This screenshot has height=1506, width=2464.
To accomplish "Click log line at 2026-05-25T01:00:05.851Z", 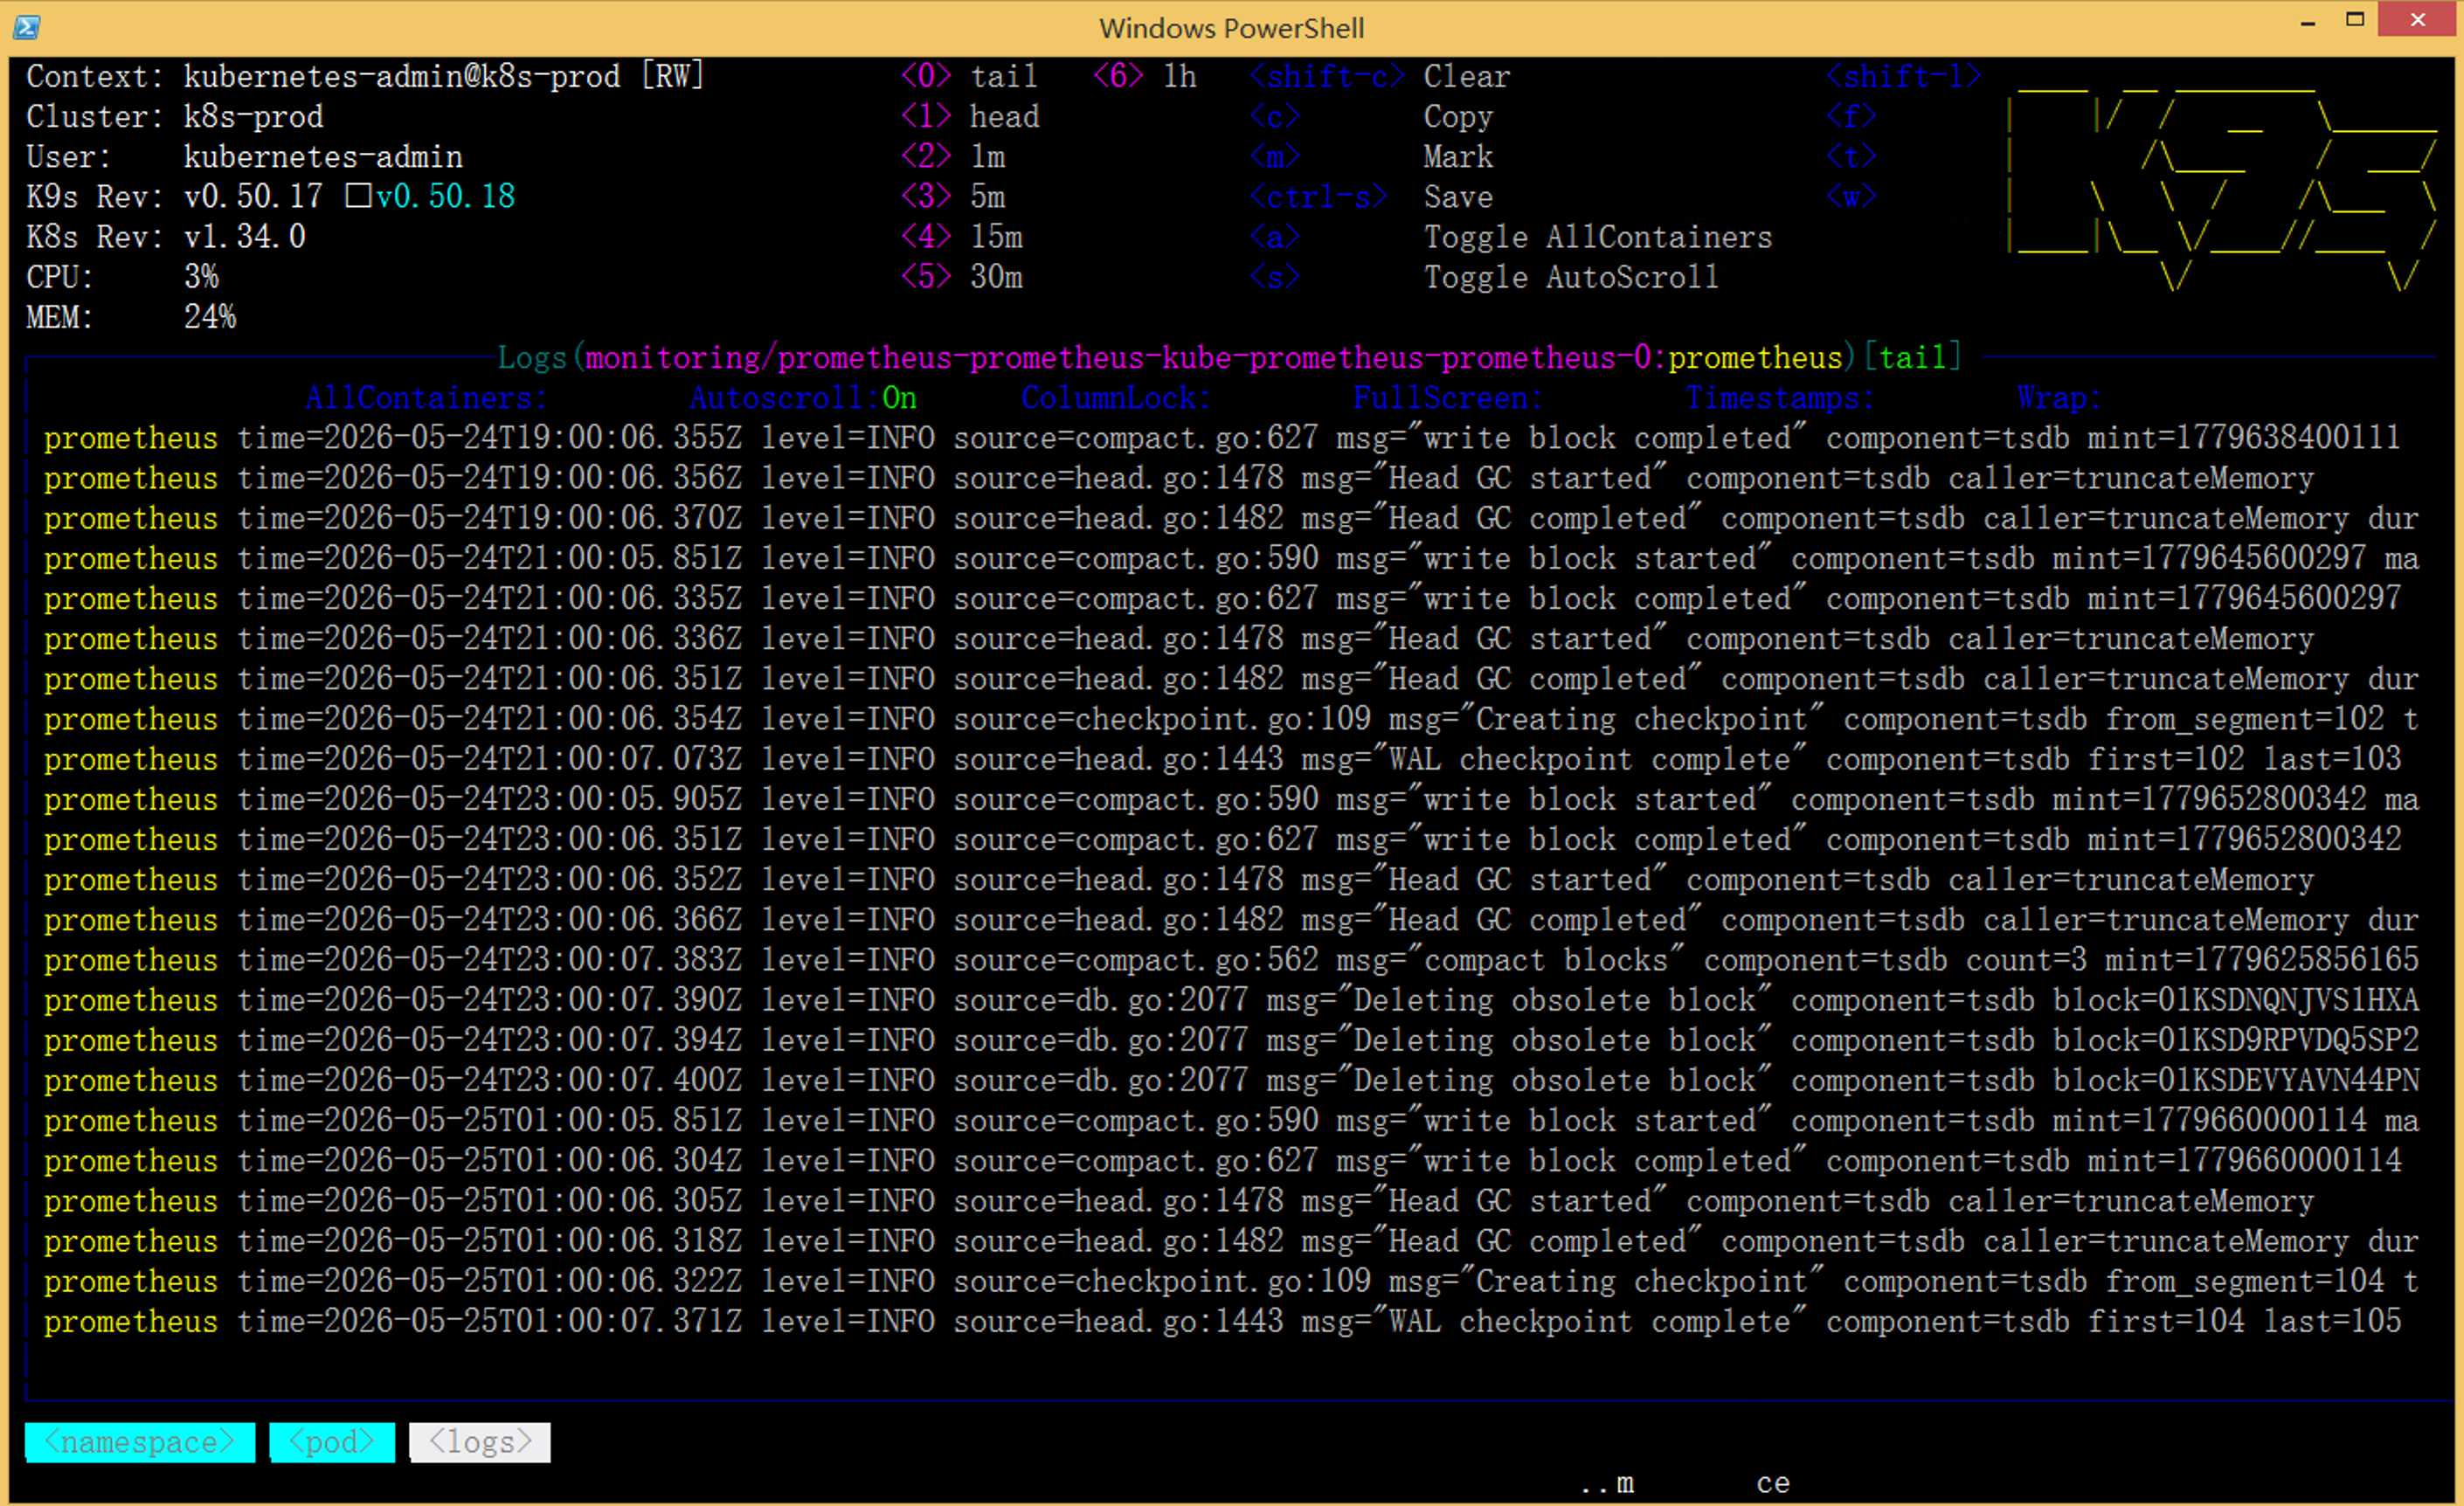I will coord(1231,1120).
